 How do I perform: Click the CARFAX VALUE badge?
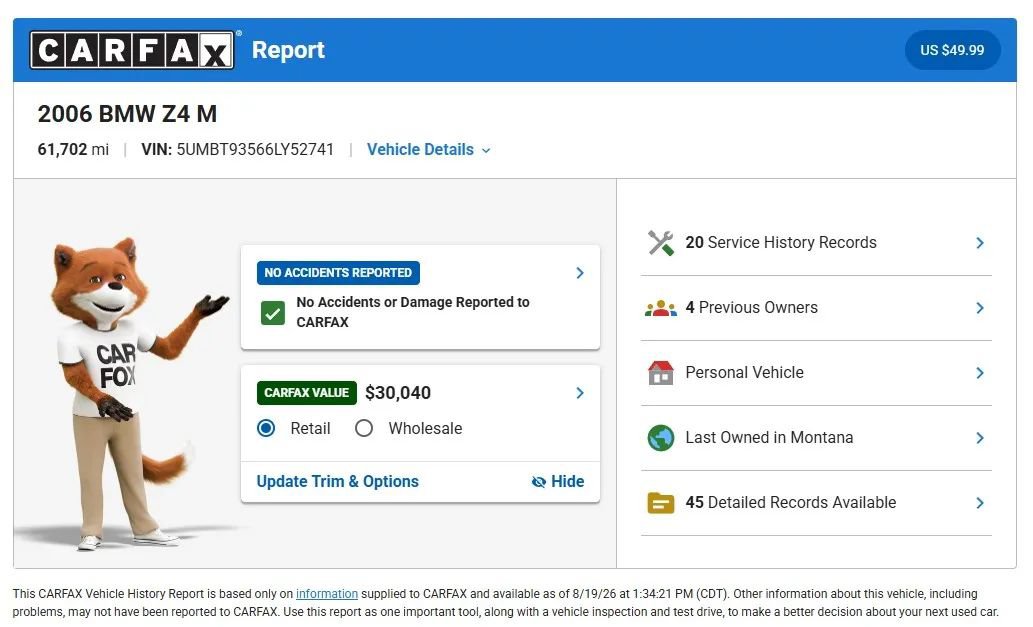[306, 393]
